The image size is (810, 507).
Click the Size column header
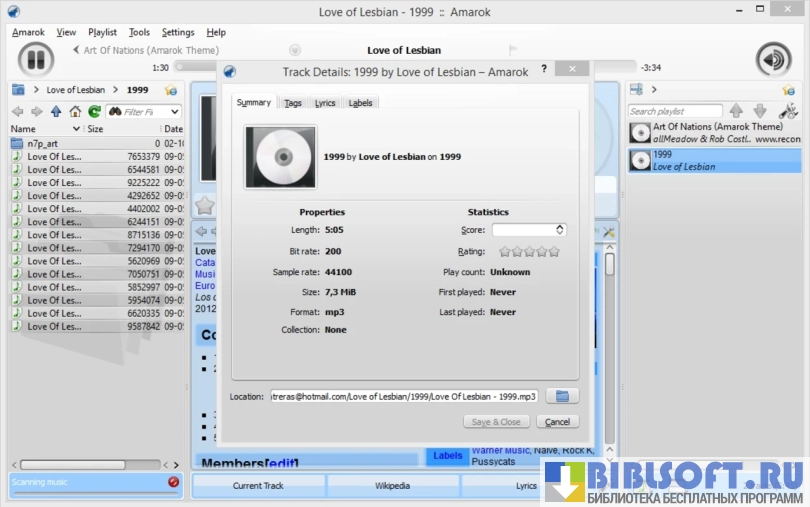(x=95, y=129)
